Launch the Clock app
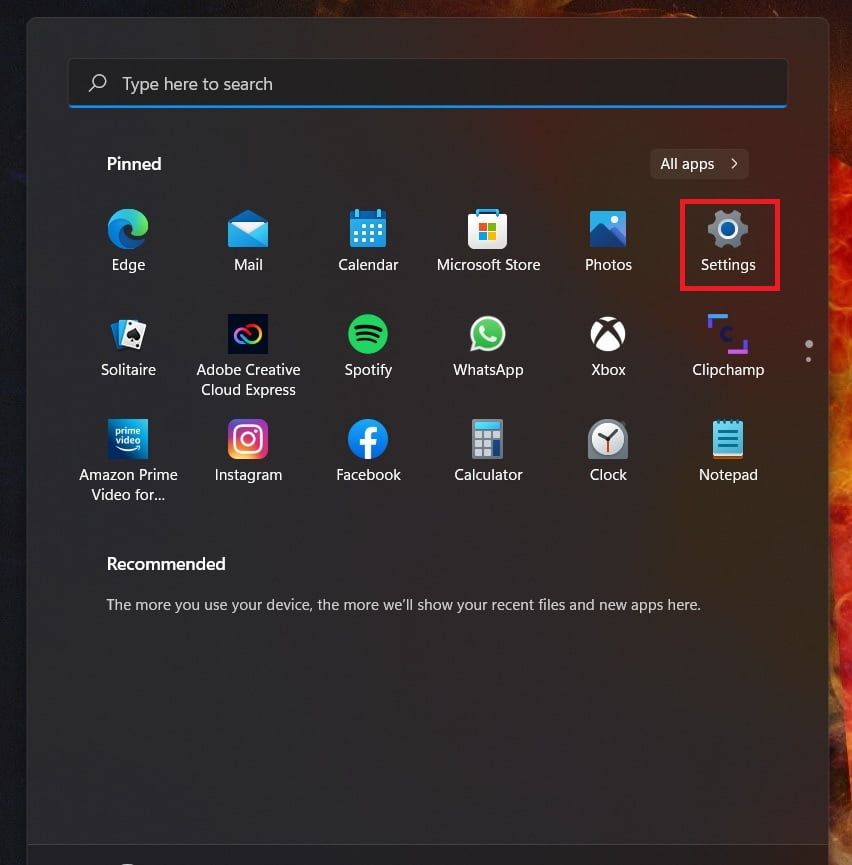The image size is (852, 865). [x=608, y=451]
